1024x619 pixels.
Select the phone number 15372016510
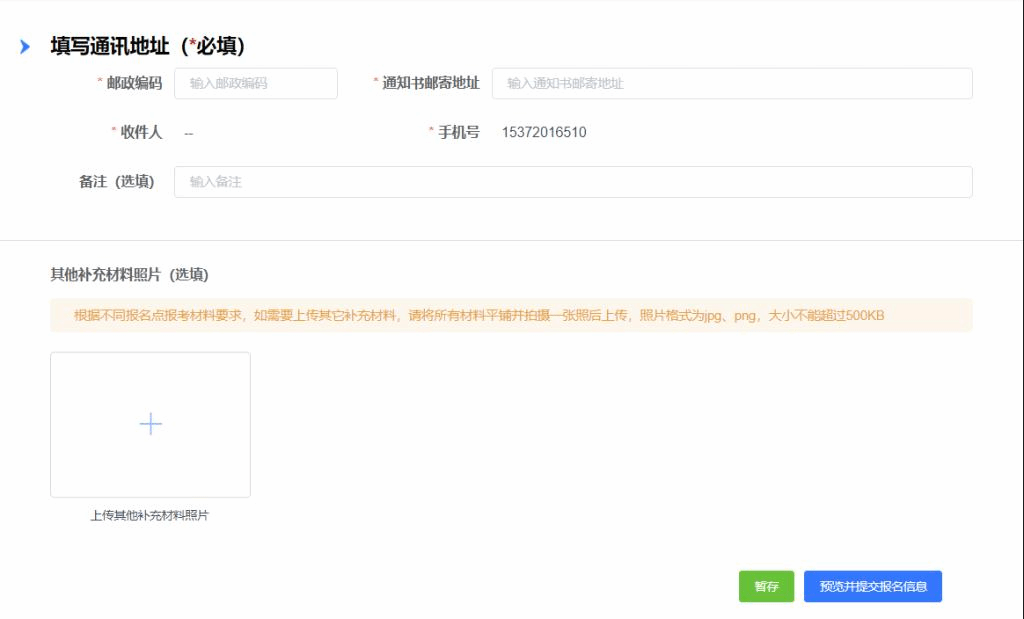click(544, 133)
